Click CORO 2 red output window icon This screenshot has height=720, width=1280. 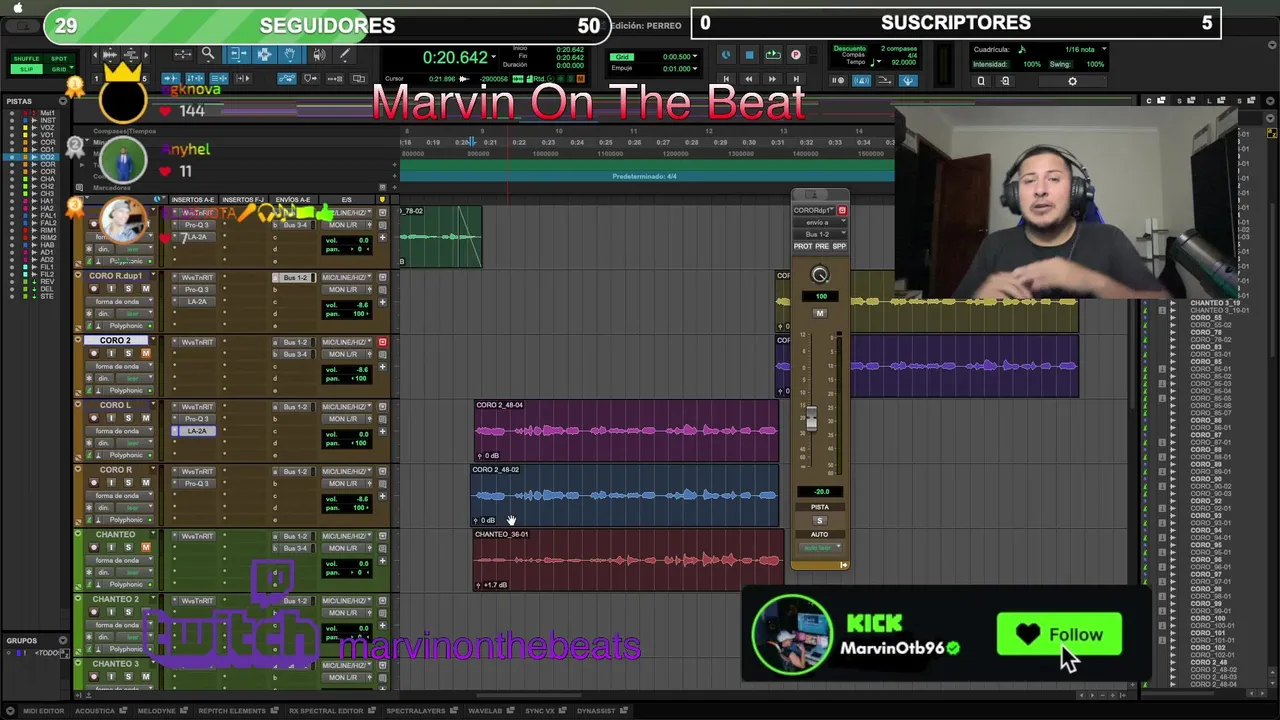point(382,342)
